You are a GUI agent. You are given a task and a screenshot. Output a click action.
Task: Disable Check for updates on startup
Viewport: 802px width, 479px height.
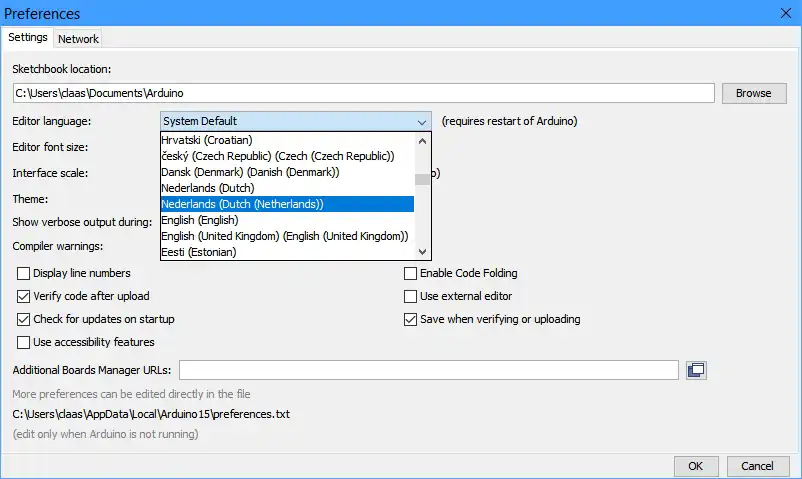pos(24,319)
